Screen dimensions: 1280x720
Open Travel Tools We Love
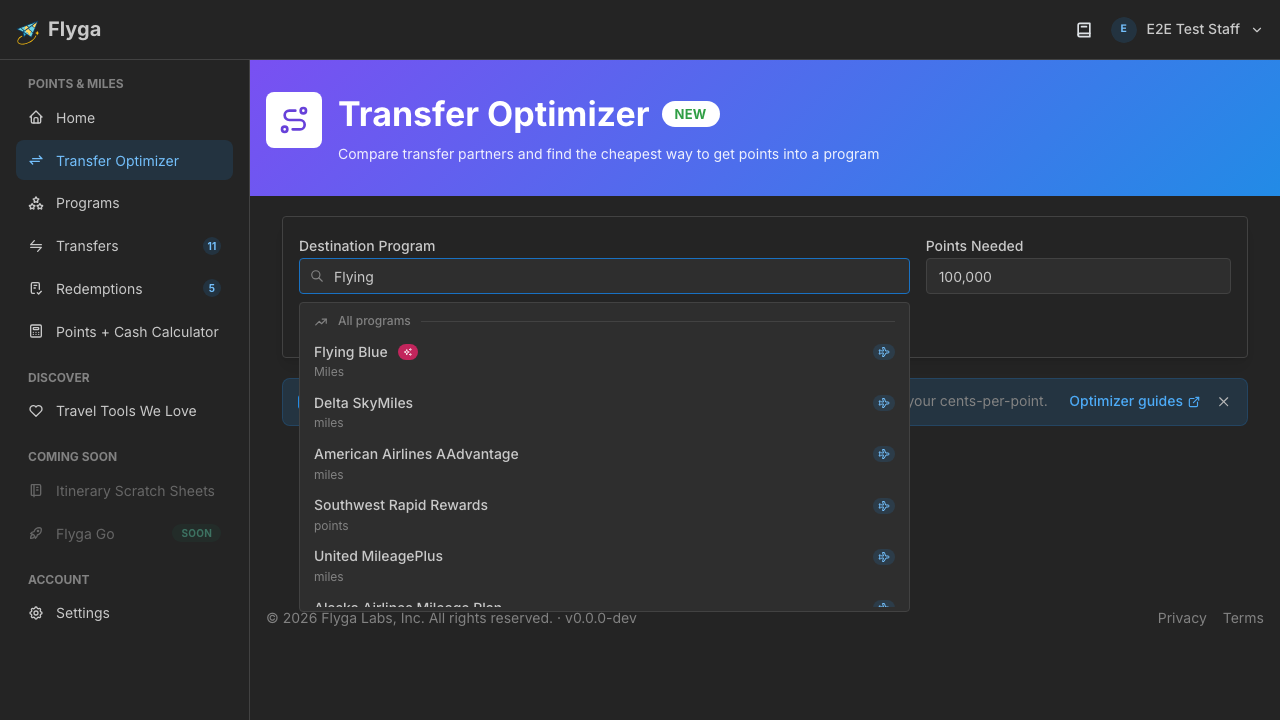click(124, 411)
